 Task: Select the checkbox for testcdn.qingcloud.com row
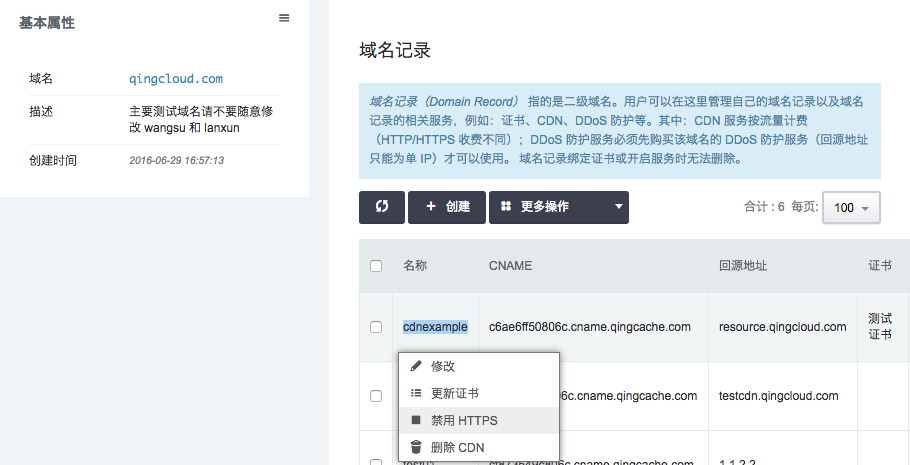pyautogui.click(x=376, y=396)
